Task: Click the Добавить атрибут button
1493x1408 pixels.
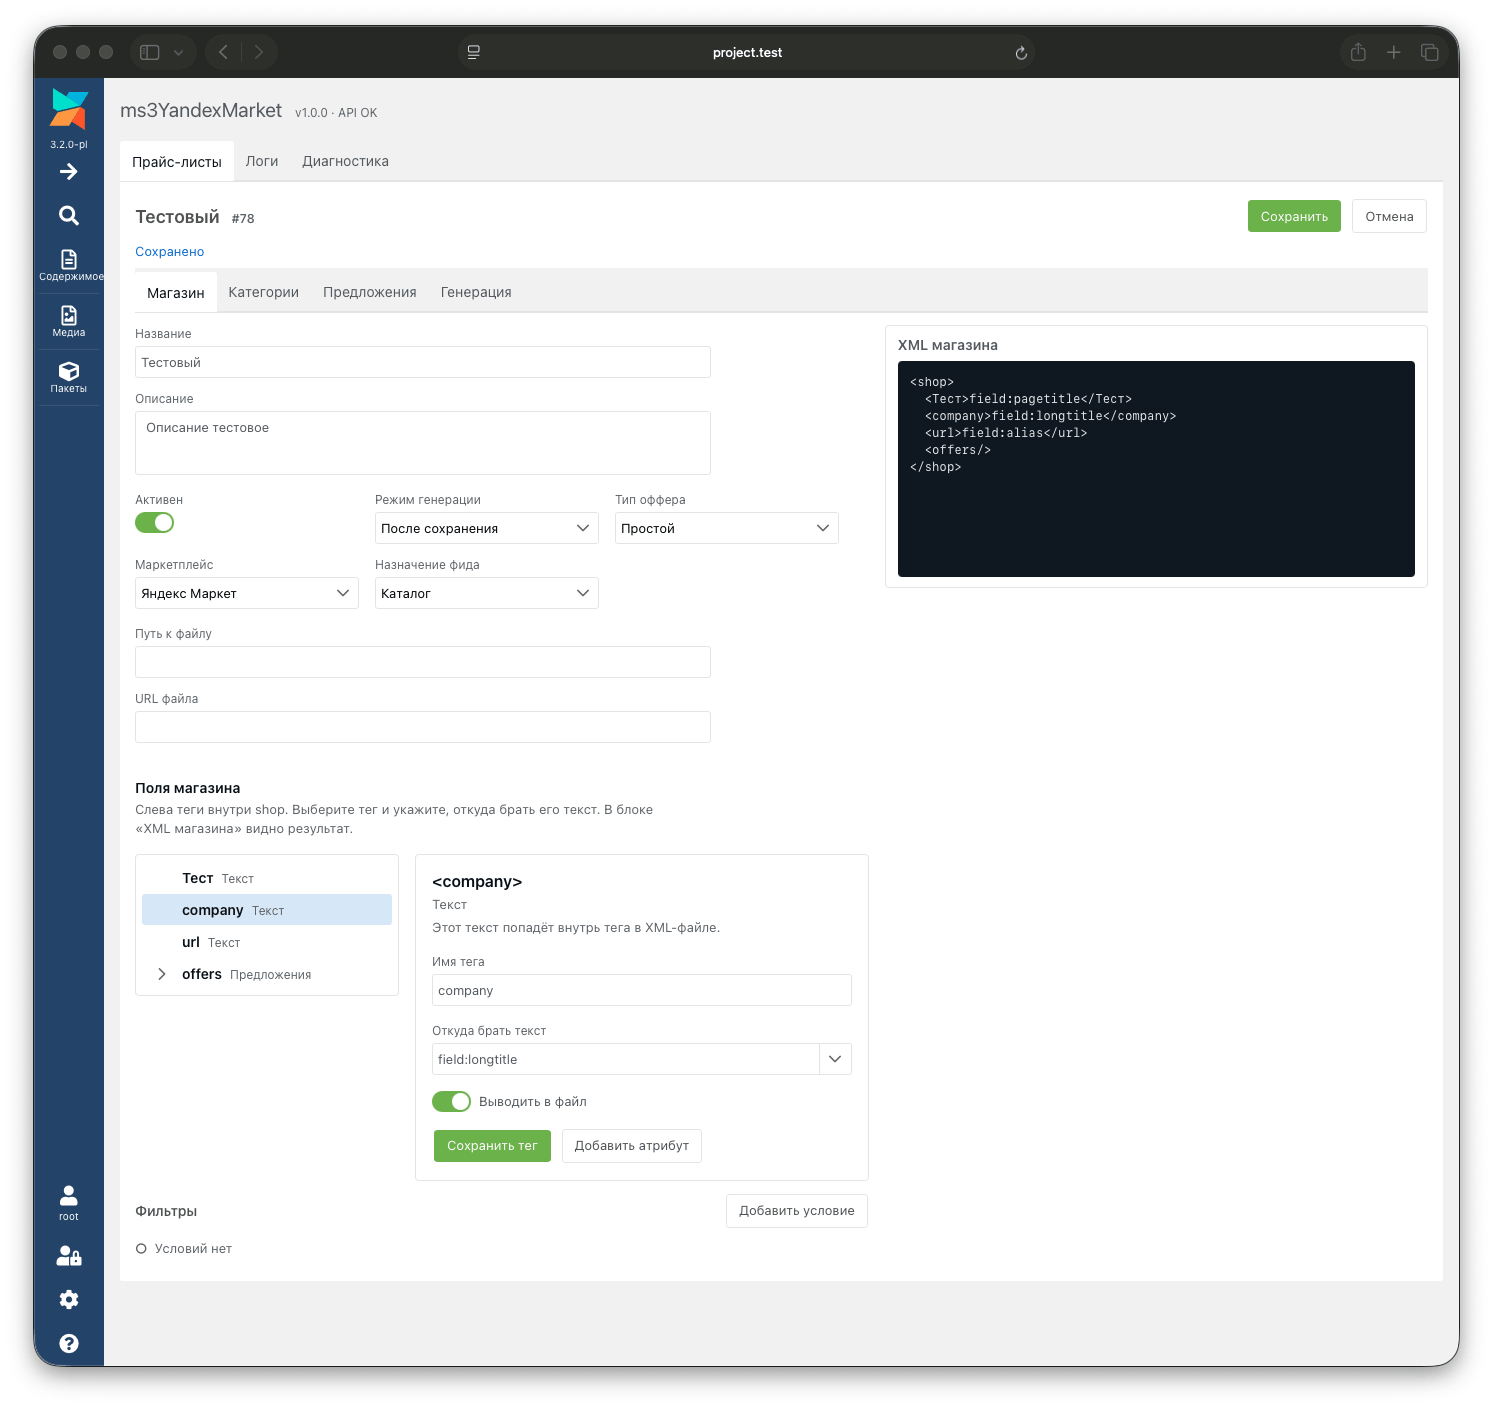Action: click(632, 1146)
